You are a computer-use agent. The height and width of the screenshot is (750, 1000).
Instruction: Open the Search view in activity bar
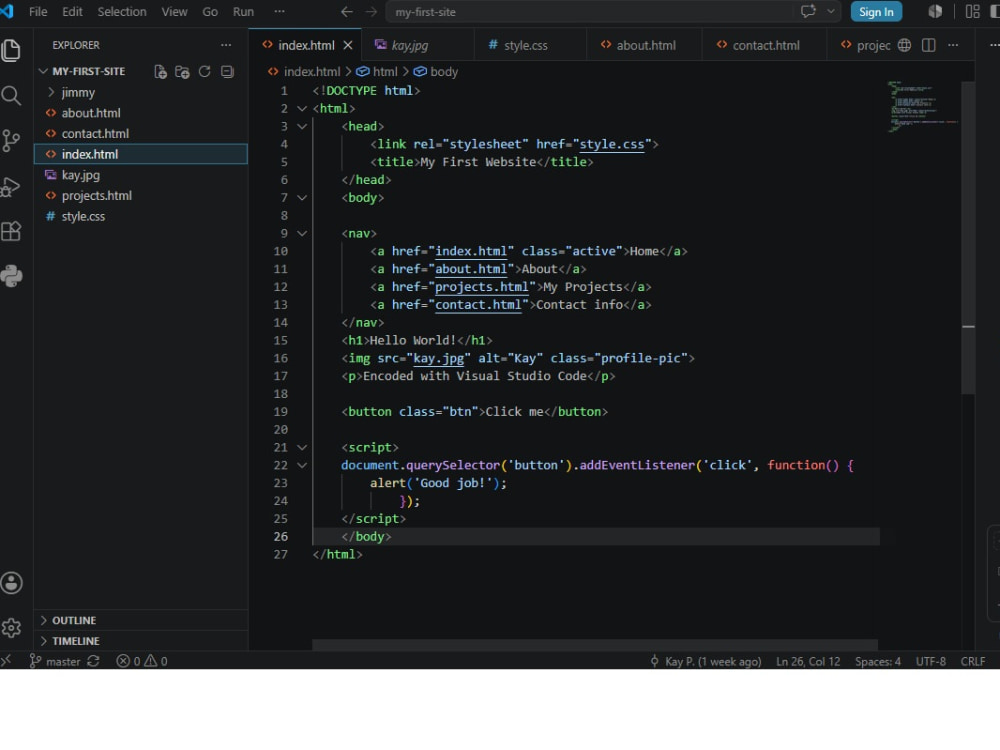11,96
